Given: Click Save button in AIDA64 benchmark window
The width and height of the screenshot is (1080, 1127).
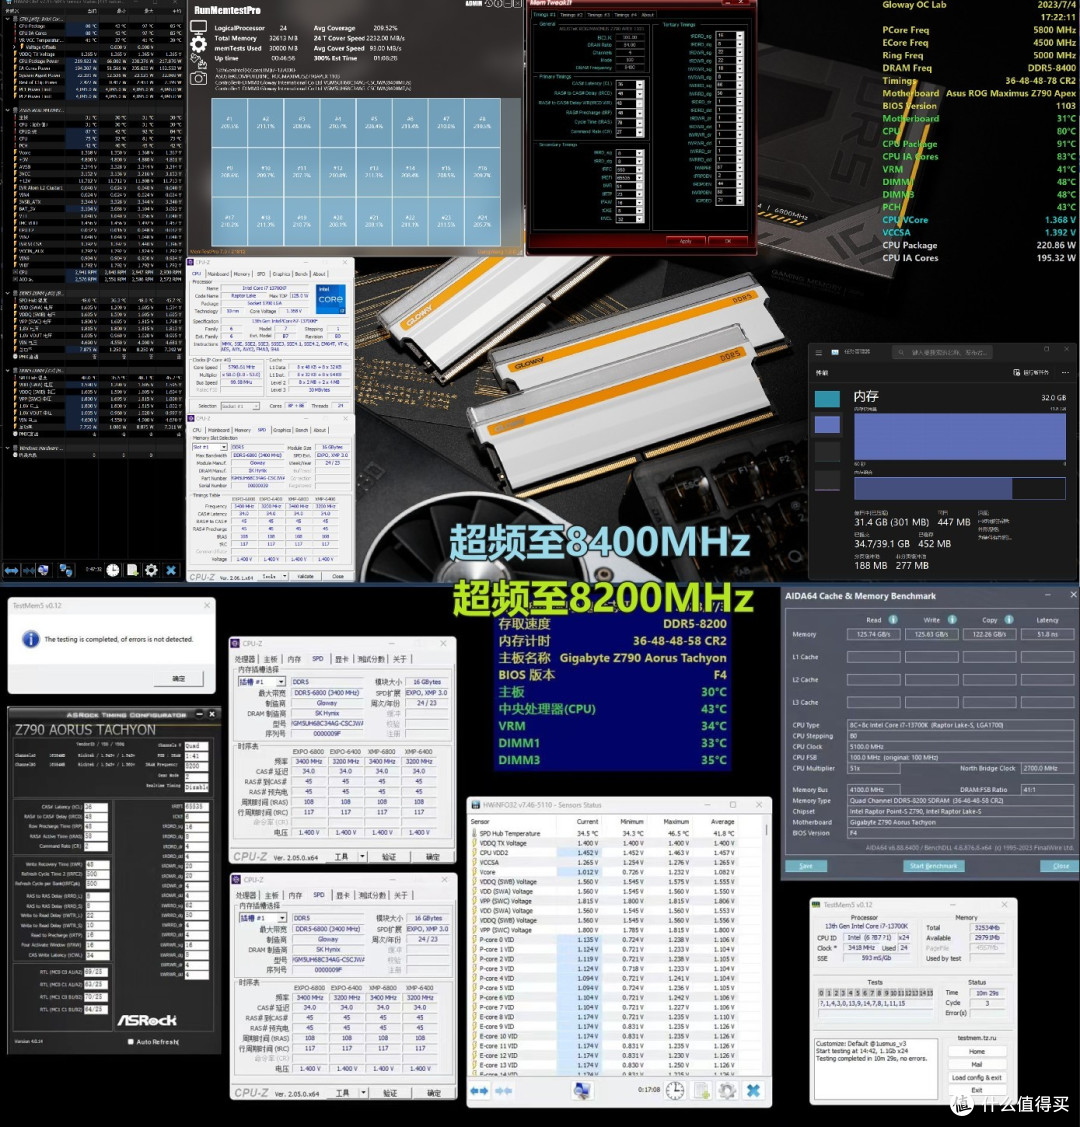Looking at the screenshot, I should [x=806, y=866].
